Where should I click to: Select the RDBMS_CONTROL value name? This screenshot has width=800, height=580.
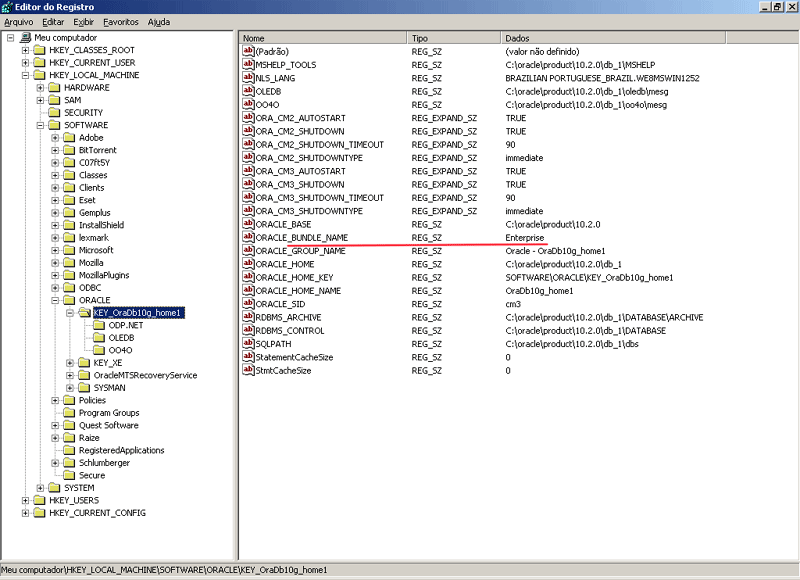[x=289, y=331]
